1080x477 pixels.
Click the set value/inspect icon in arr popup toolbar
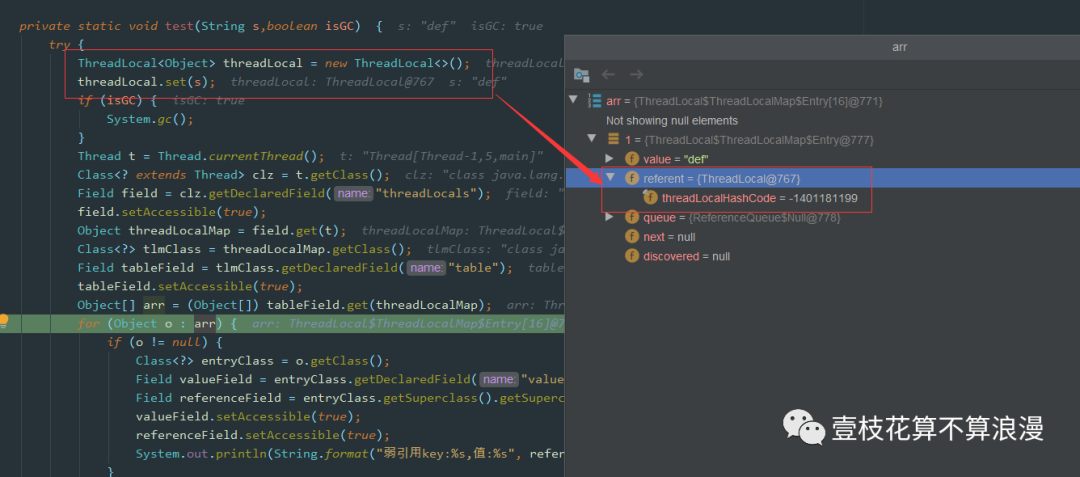point(581,75)
